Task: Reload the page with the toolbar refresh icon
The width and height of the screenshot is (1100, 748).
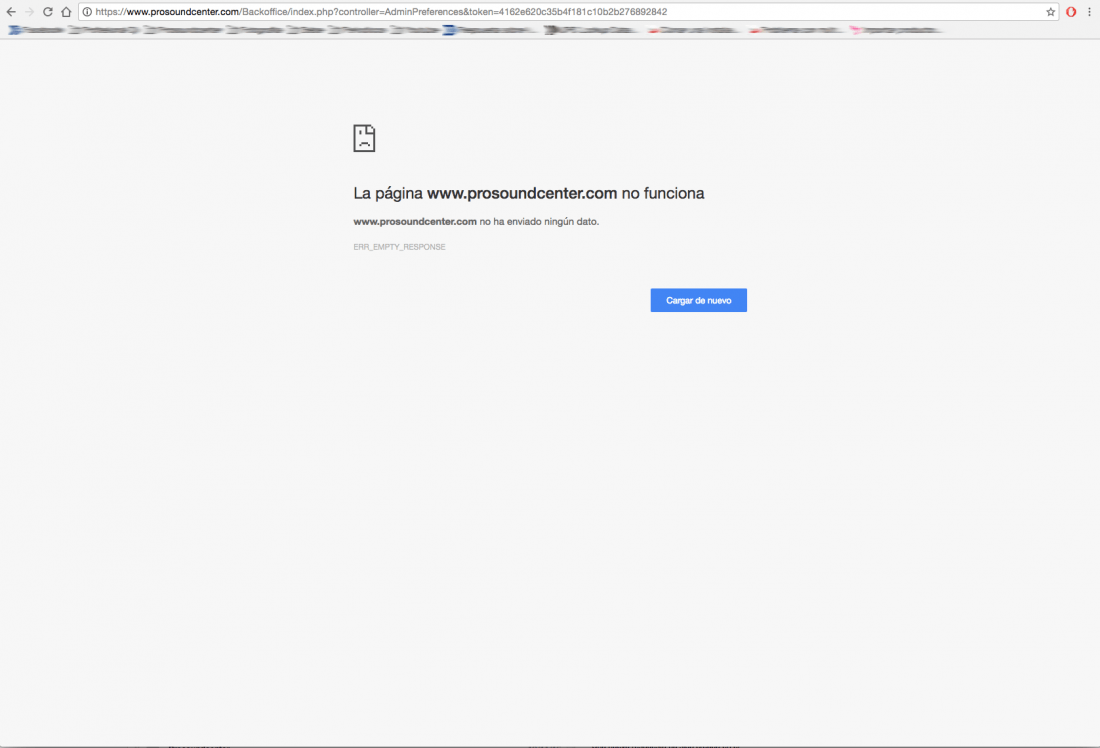Action: (x=48, y=12)
